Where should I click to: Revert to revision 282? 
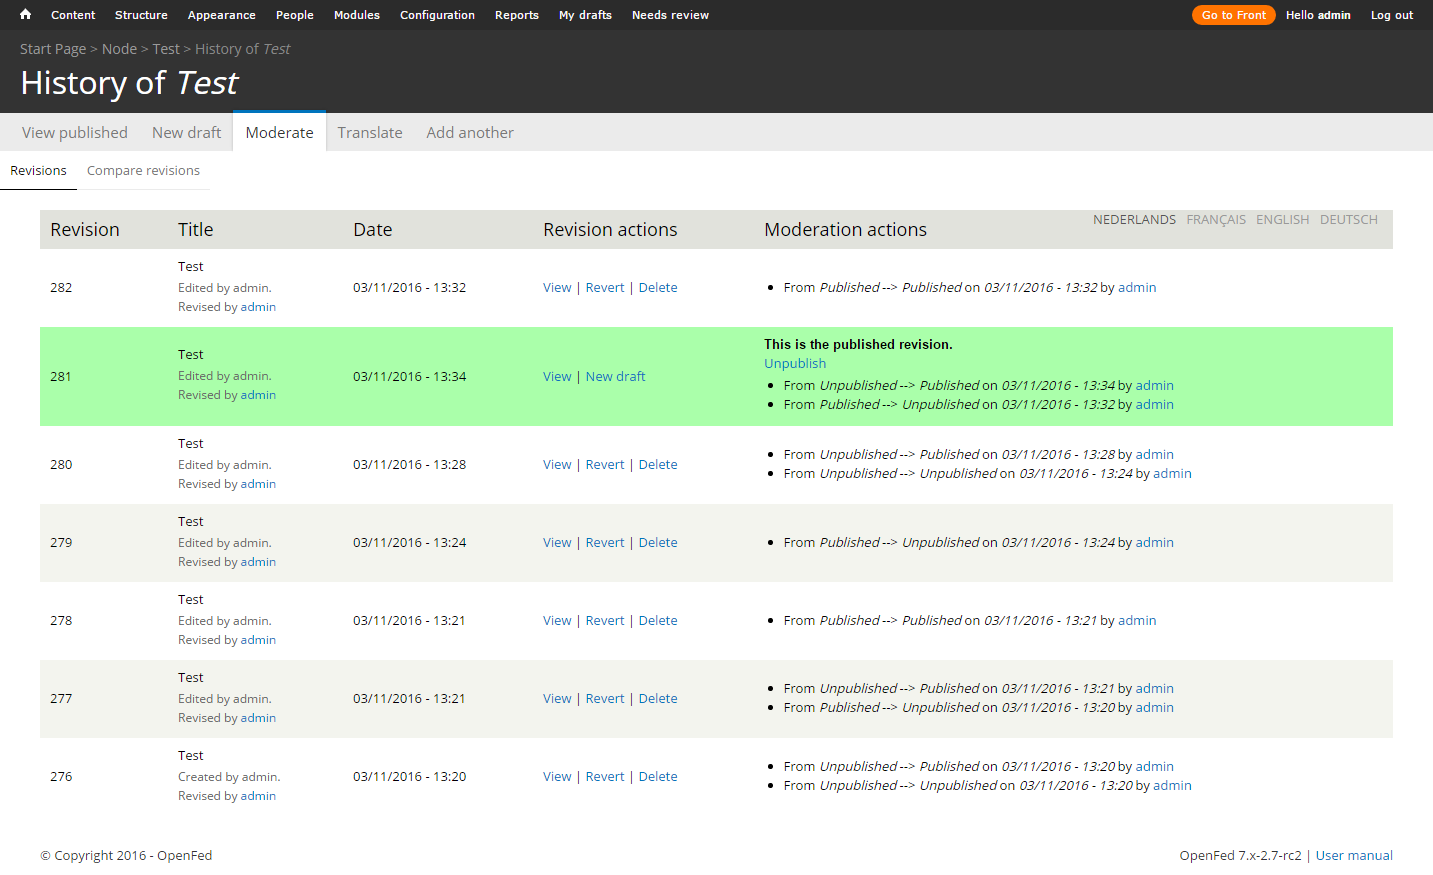coord(605,288)
